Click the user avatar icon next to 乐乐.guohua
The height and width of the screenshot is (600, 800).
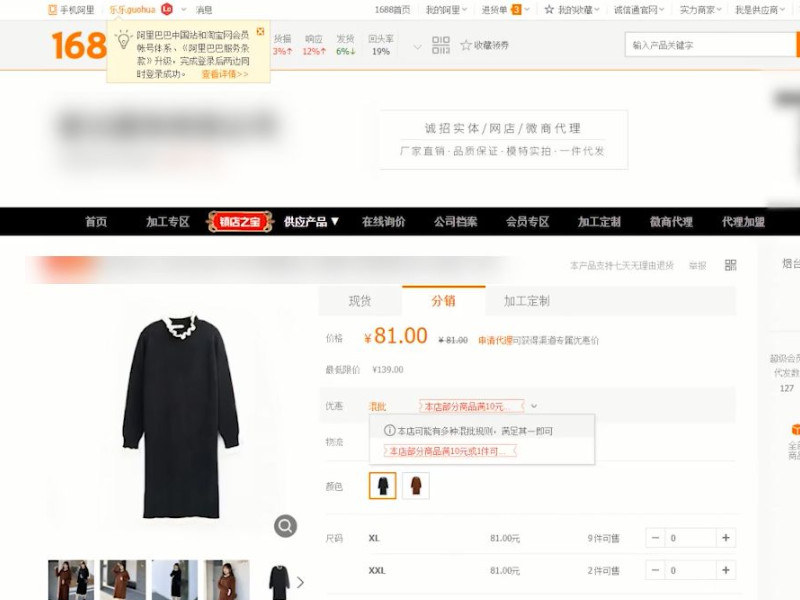click(x=165, y=8)
